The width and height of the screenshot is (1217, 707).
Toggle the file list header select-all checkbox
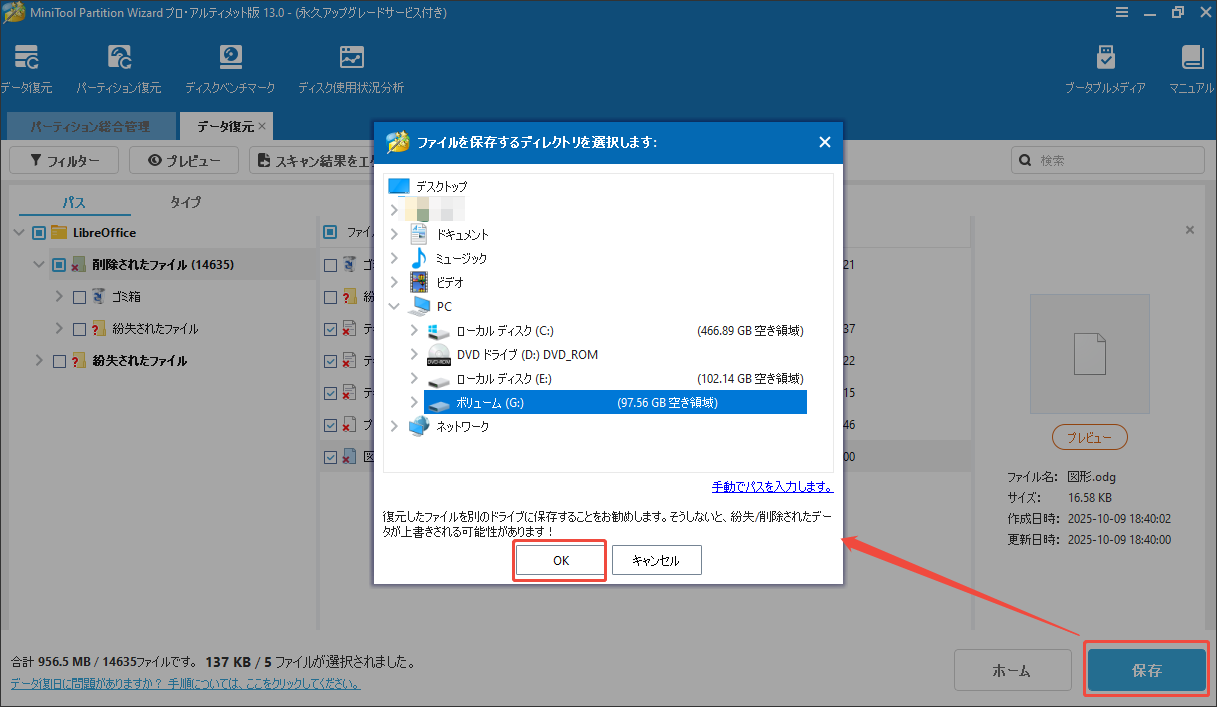330,232
